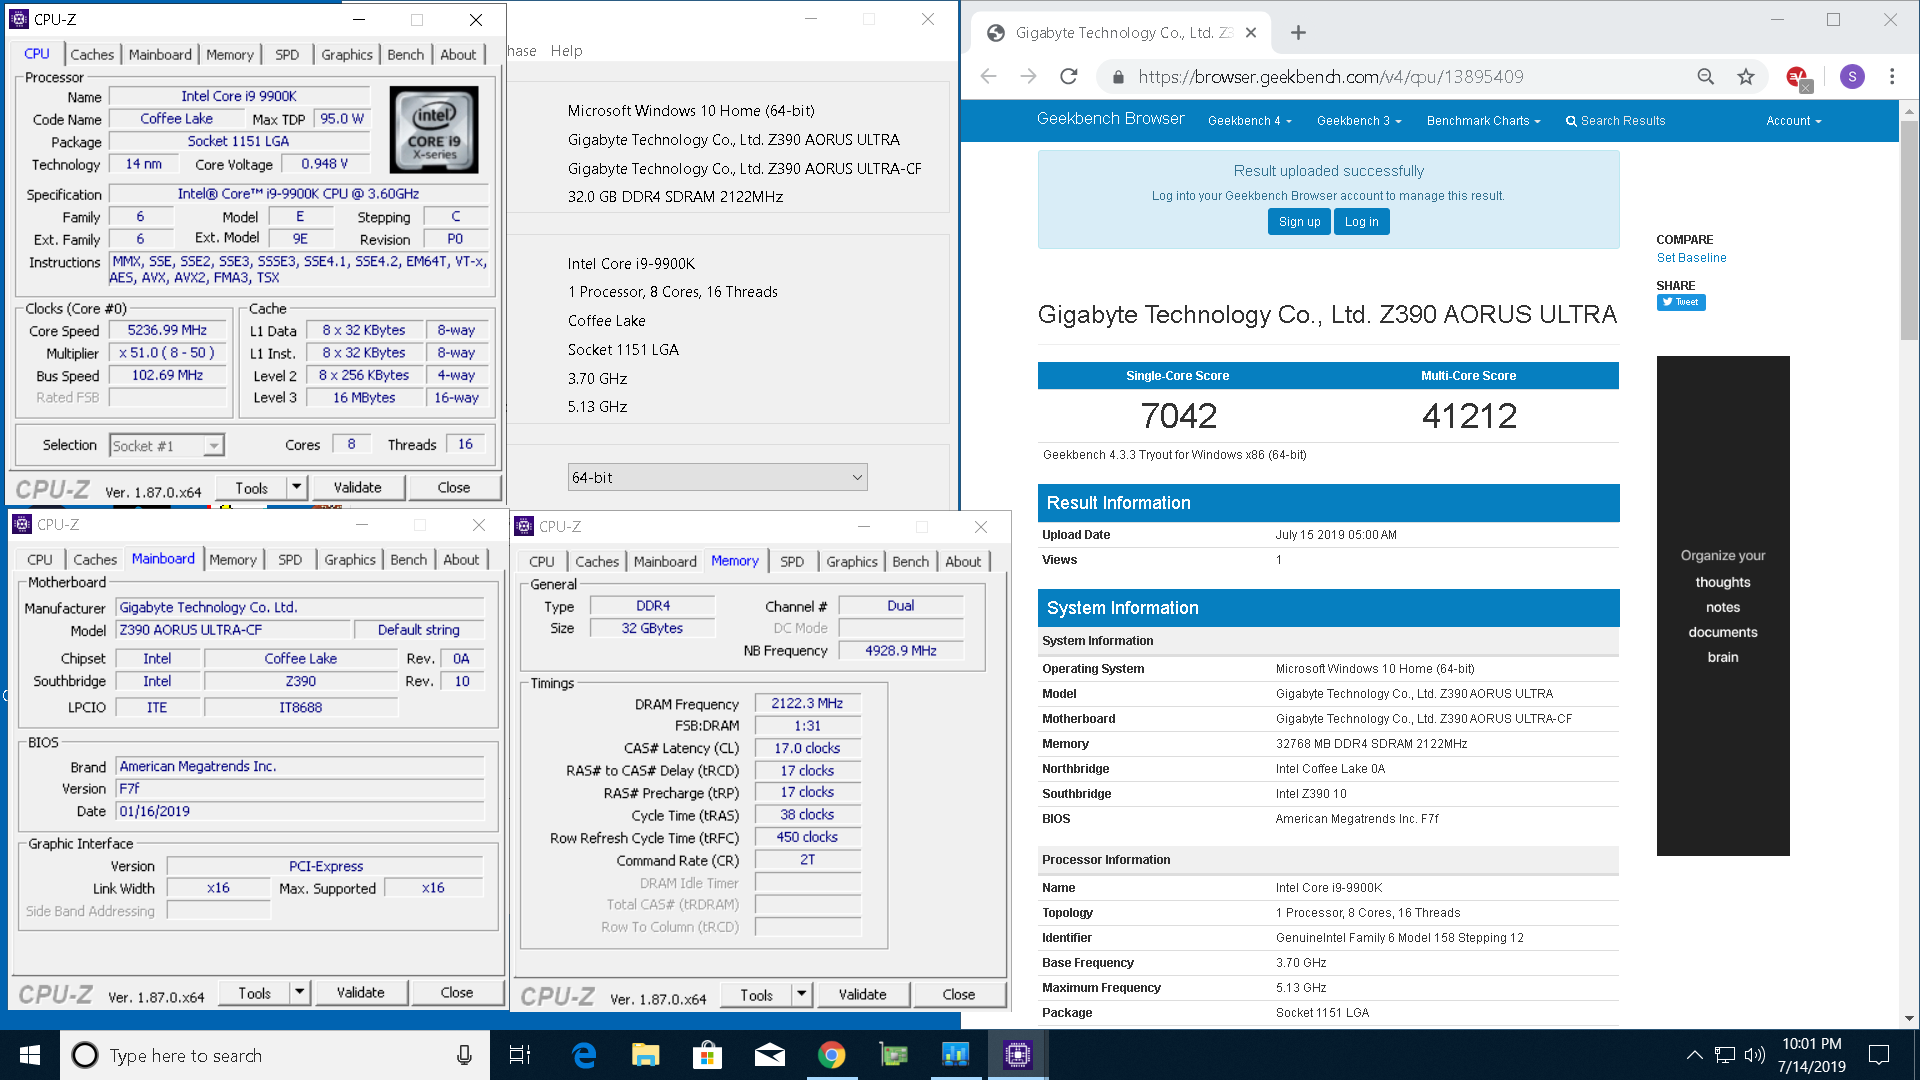This screenshot has width=1920, height=1080.
Task: Click the site lock icon in address bar
Action: coord(1118,77)
